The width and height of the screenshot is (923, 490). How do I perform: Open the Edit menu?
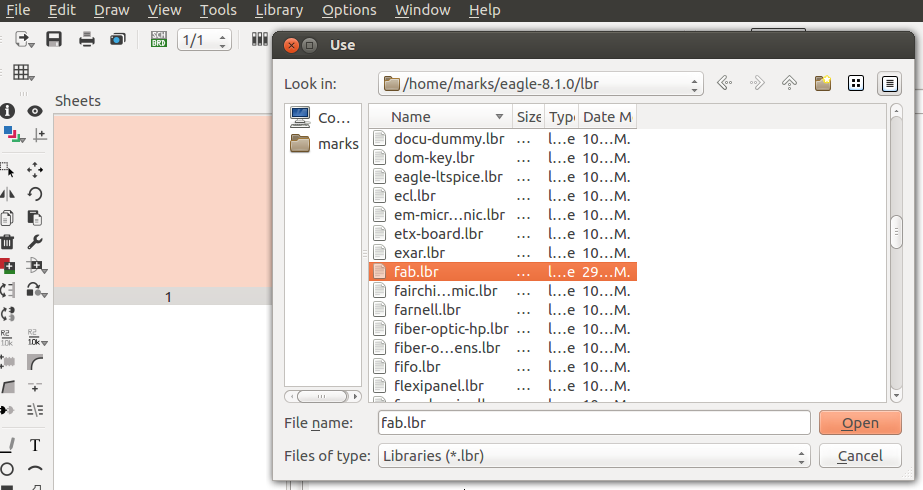[62, 10]
